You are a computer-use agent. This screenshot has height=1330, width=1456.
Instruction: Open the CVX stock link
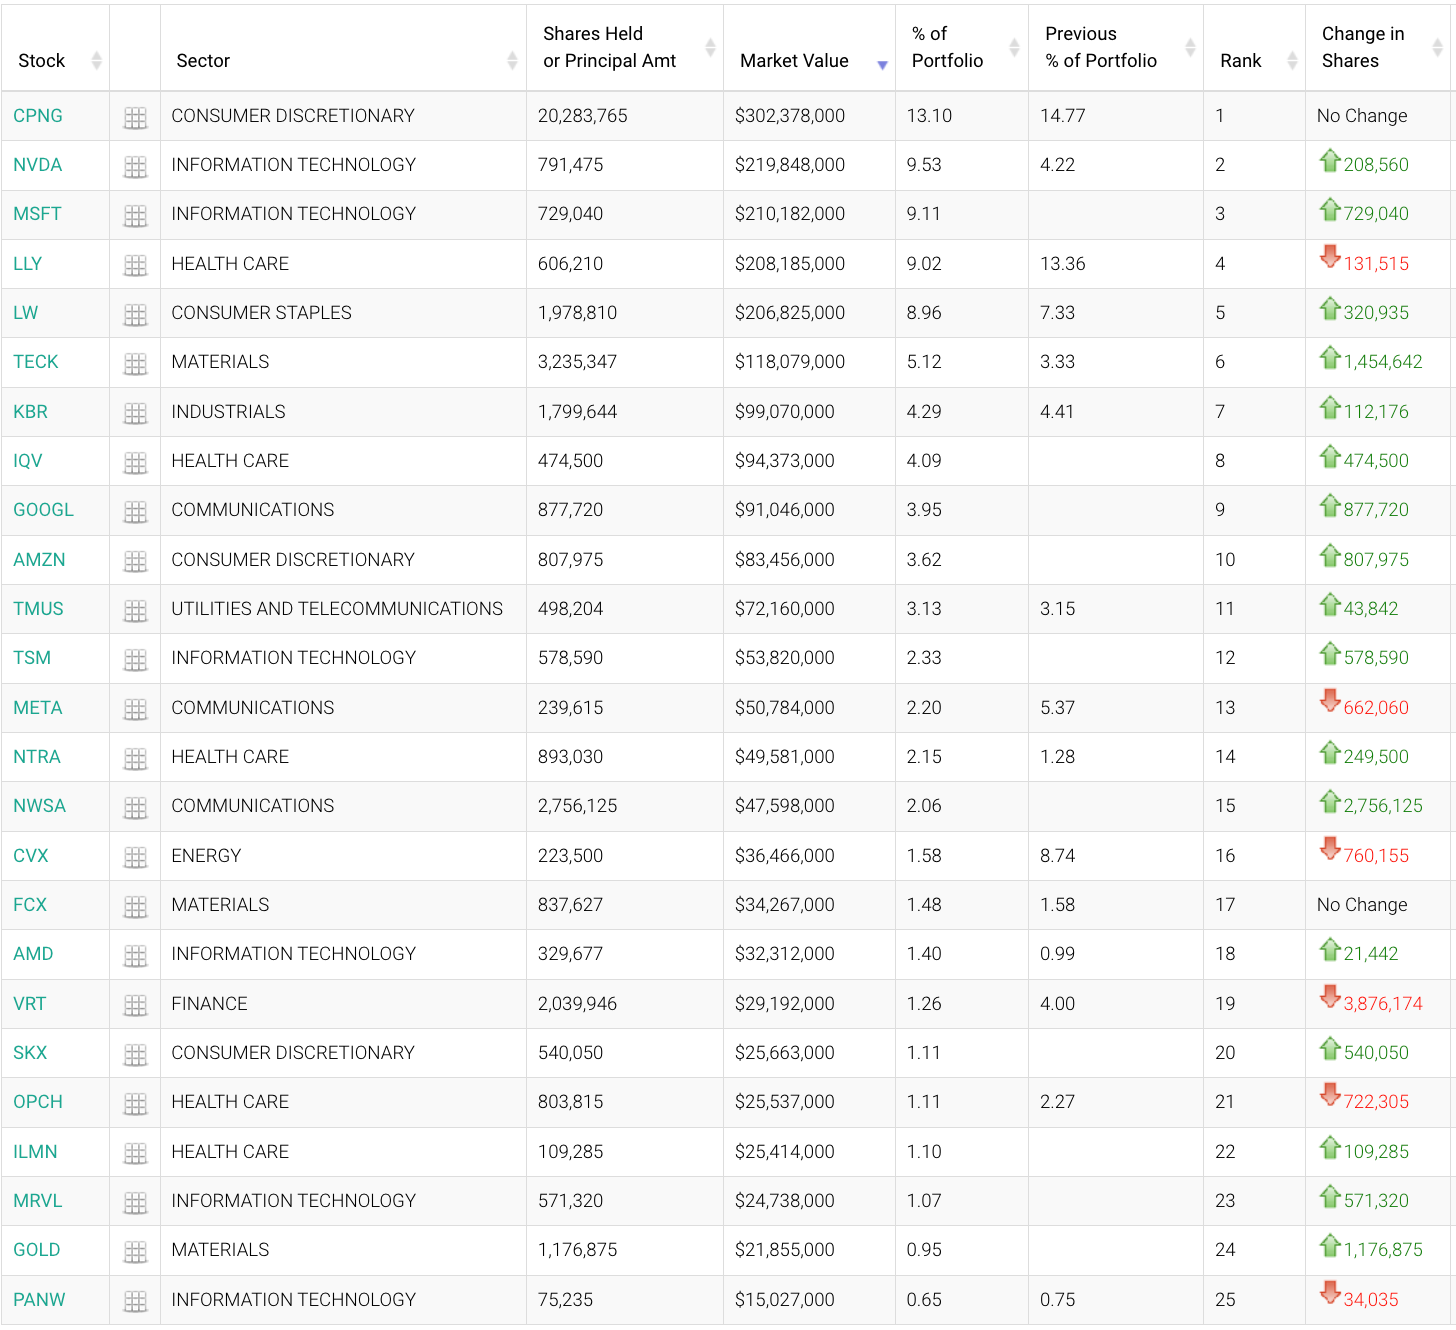(31, 856)
